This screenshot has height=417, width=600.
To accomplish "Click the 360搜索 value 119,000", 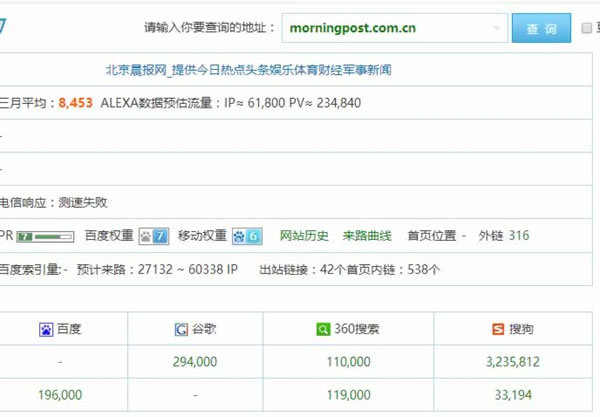I will pos(349,395).
